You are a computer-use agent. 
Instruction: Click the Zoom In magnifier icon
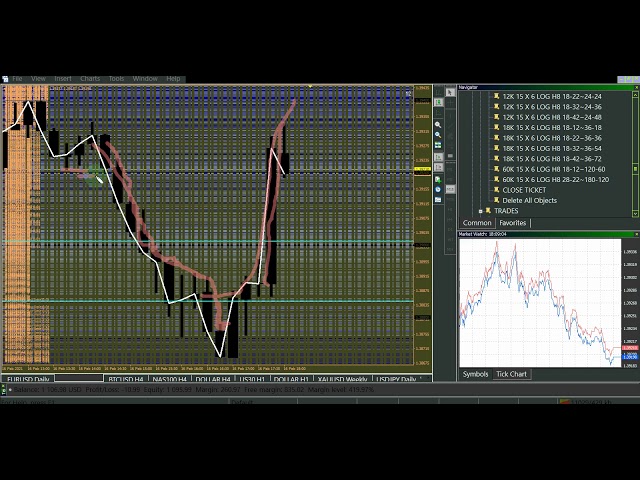(x=438, y=125)
